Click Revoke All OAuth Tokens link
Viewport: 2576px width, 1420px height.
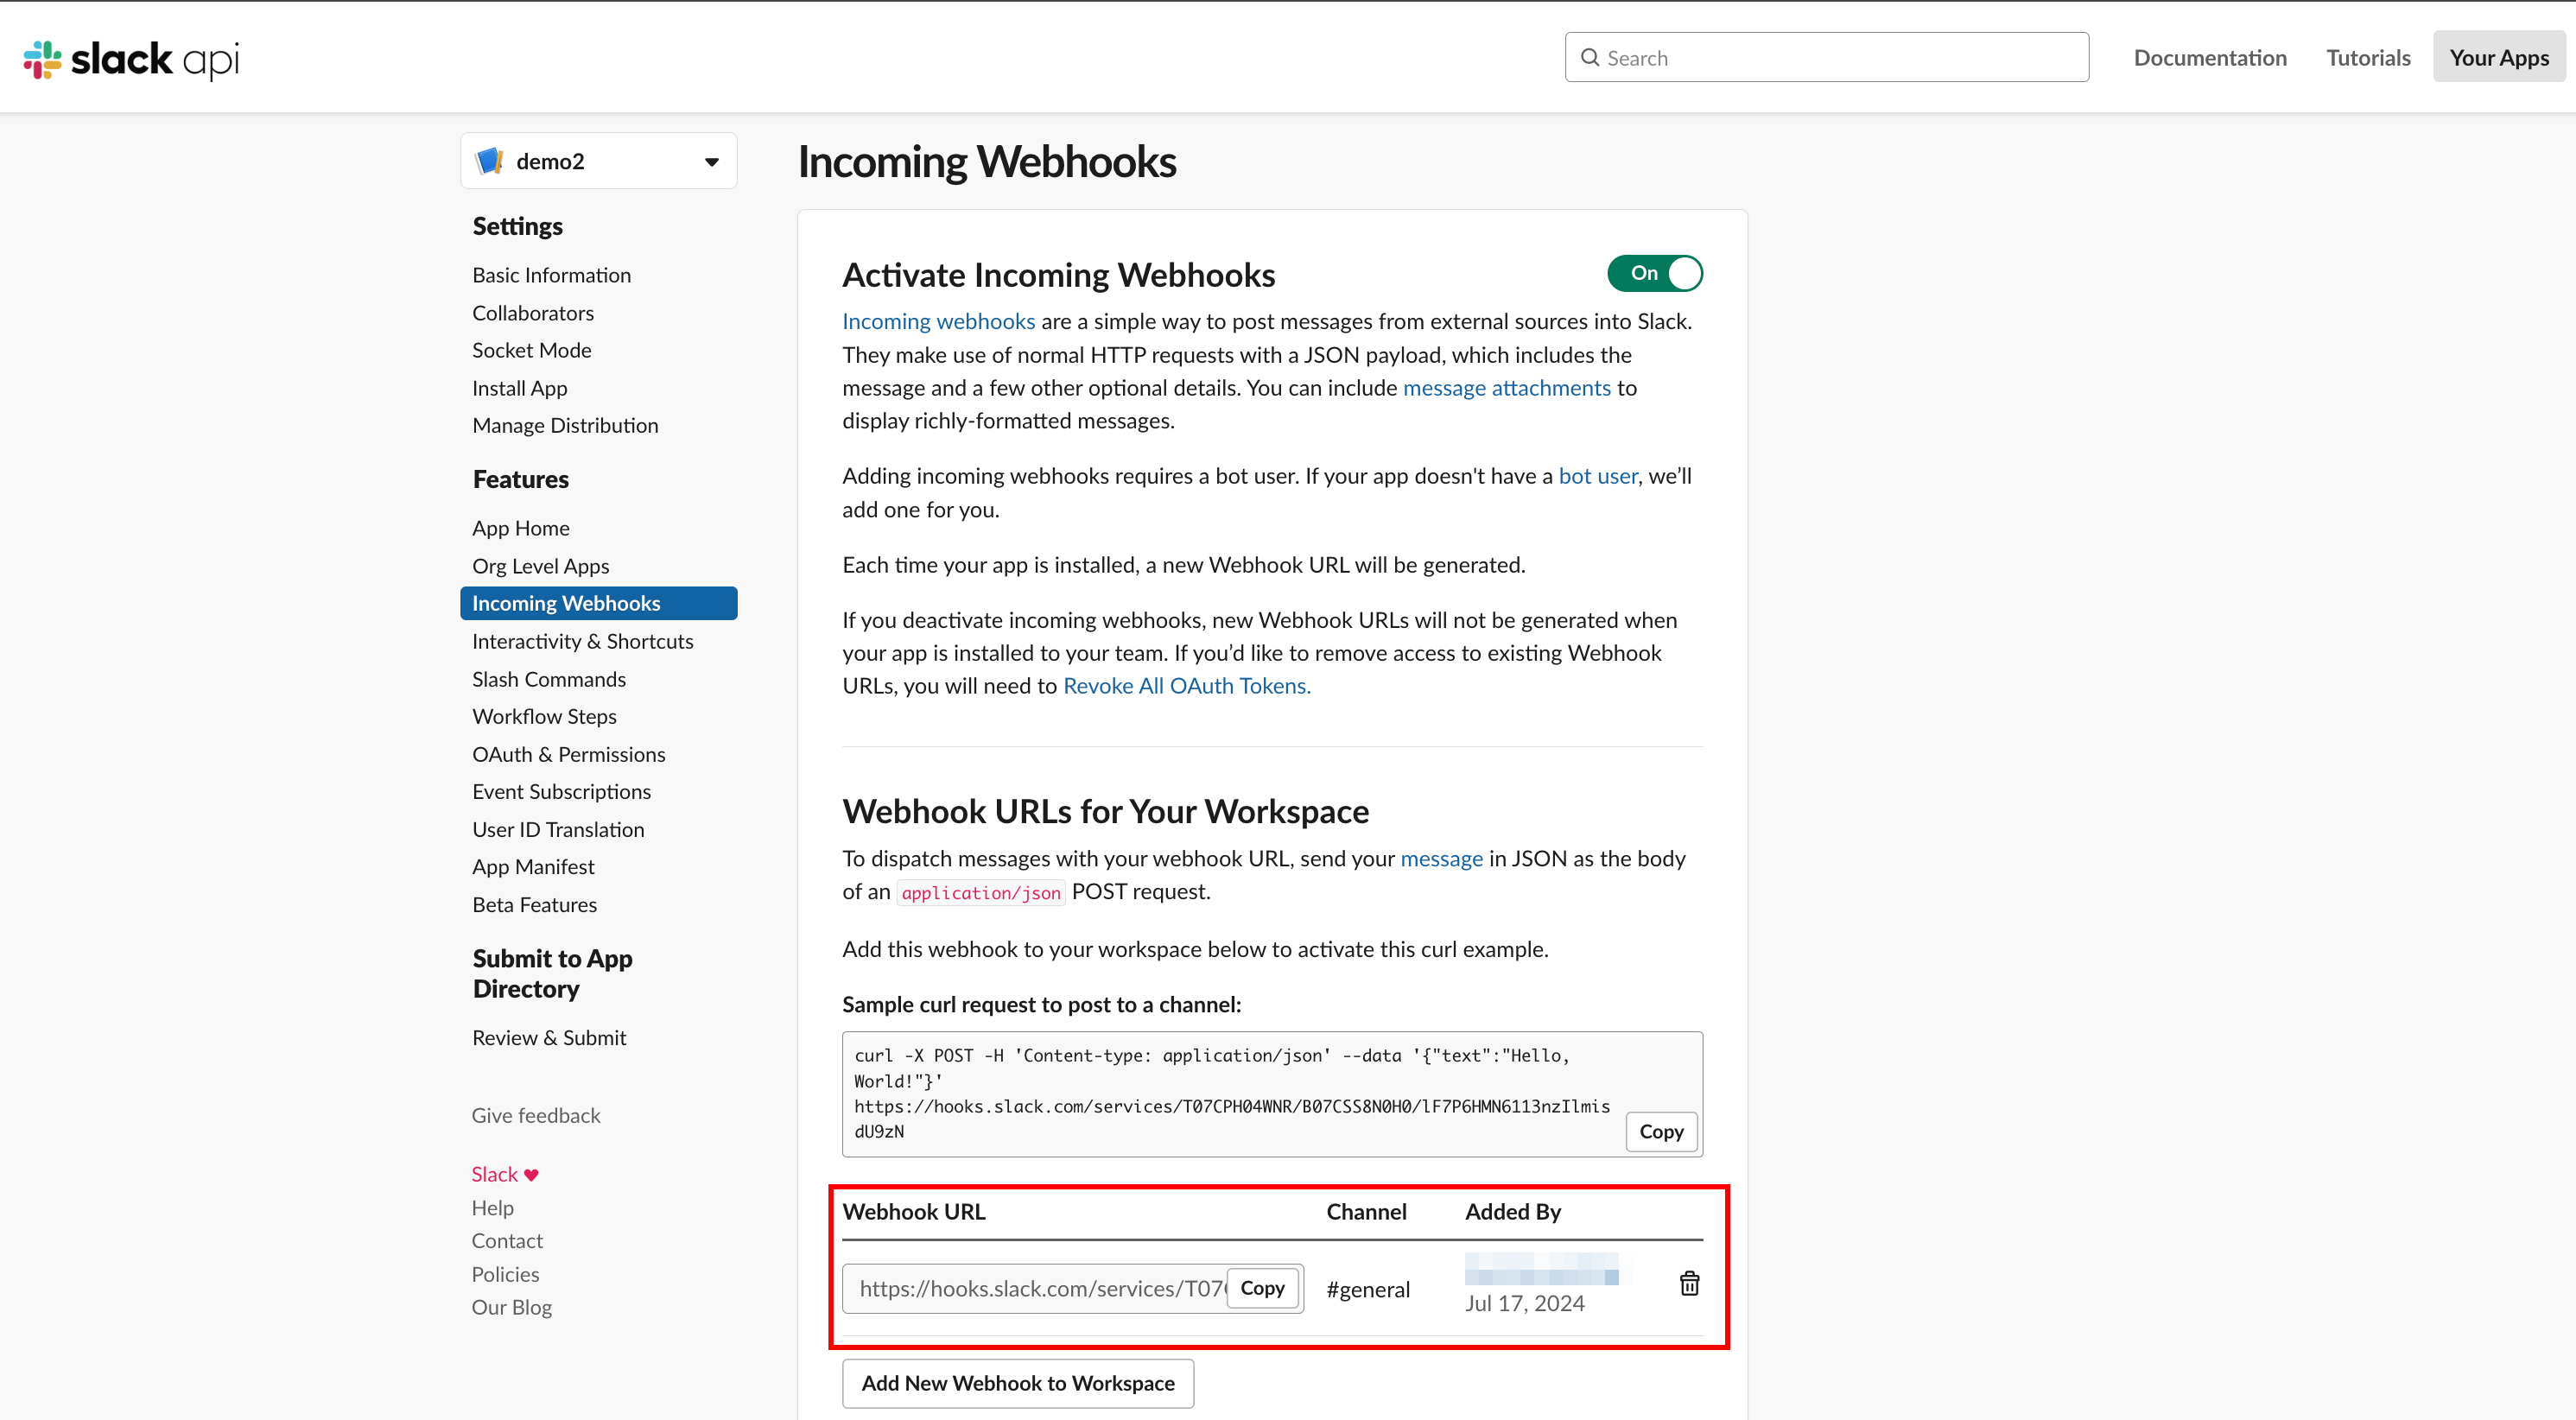[1186, 685]
